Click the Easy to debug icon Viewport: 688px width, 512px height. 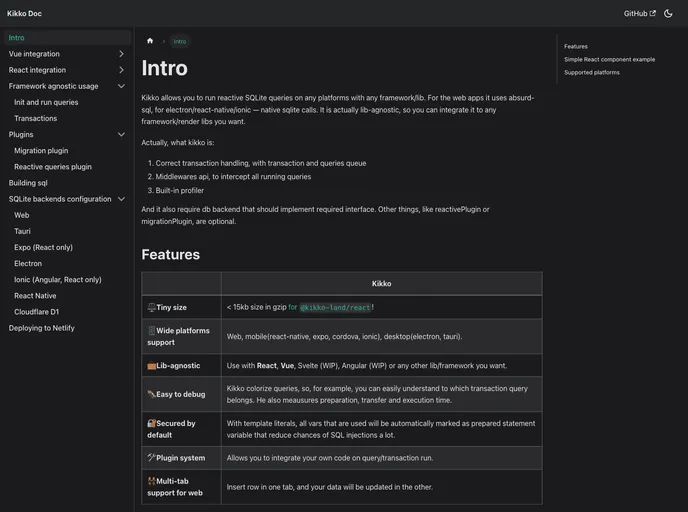click(152, 394)
